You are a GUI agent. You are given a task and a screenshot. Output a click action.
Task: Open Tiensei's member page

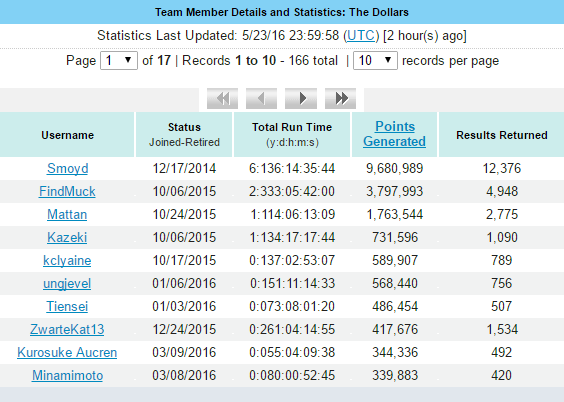(67, 306)
